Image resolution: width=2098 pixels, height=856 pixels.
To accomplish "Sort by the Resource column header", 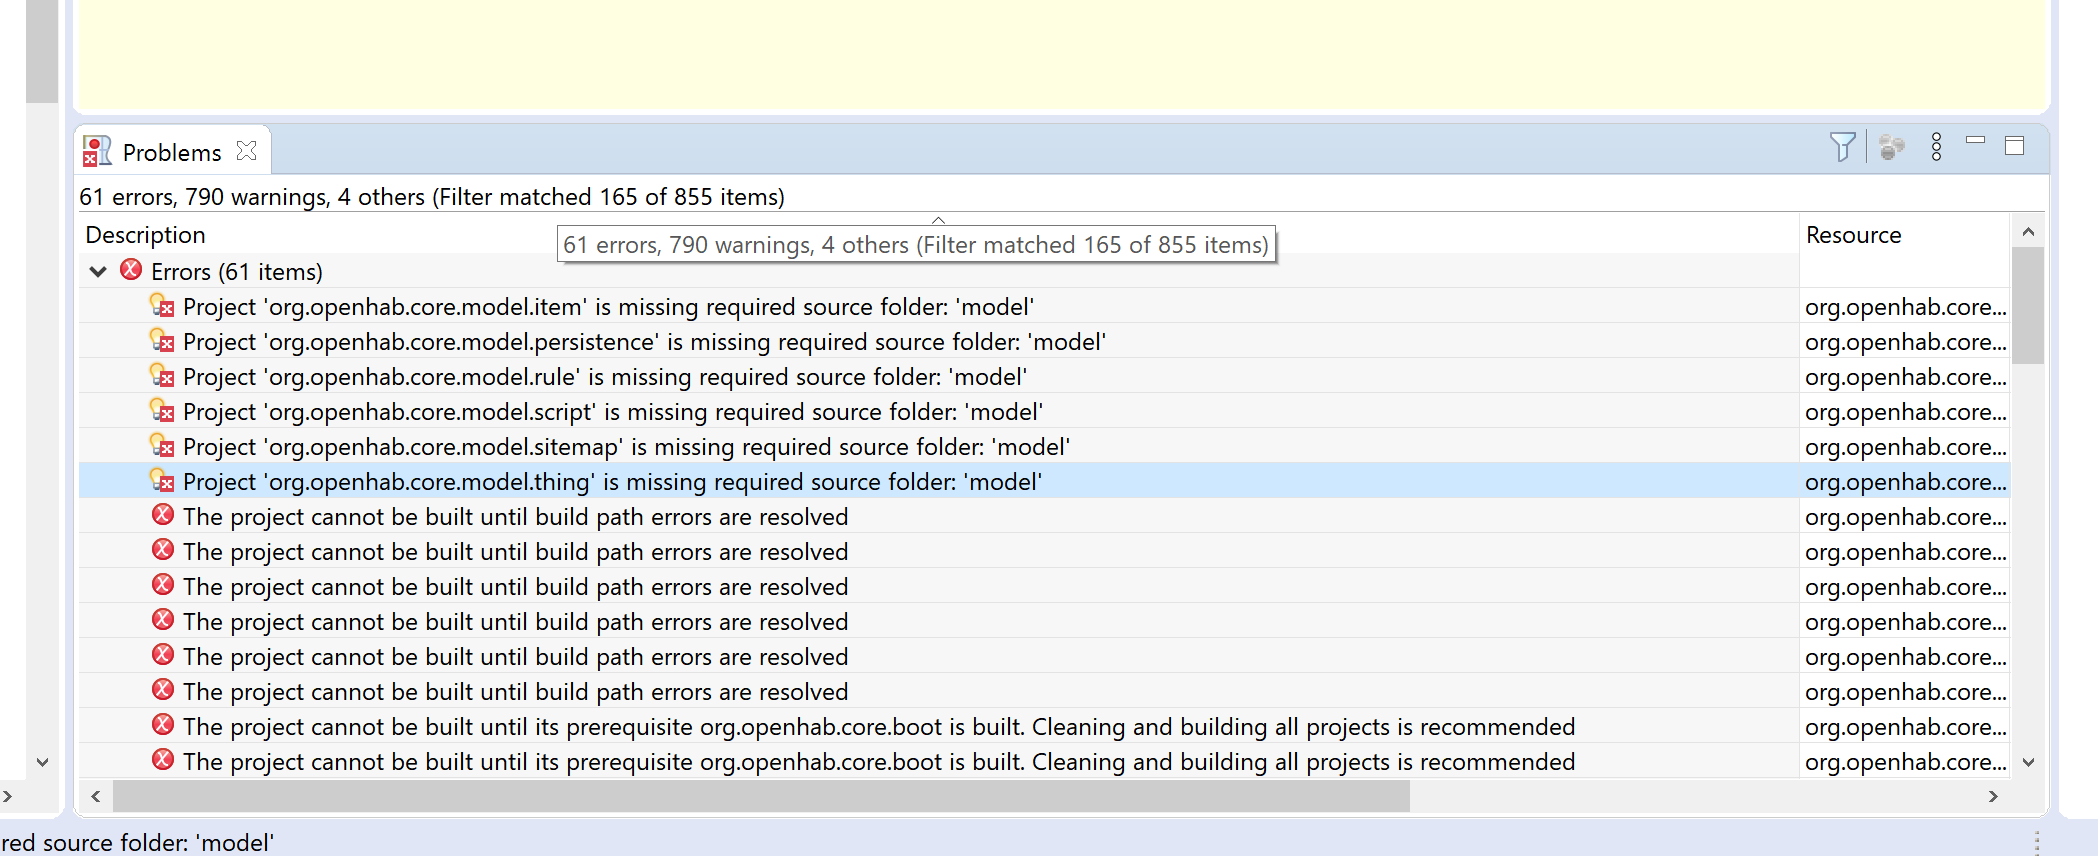I will [1853, 235].
